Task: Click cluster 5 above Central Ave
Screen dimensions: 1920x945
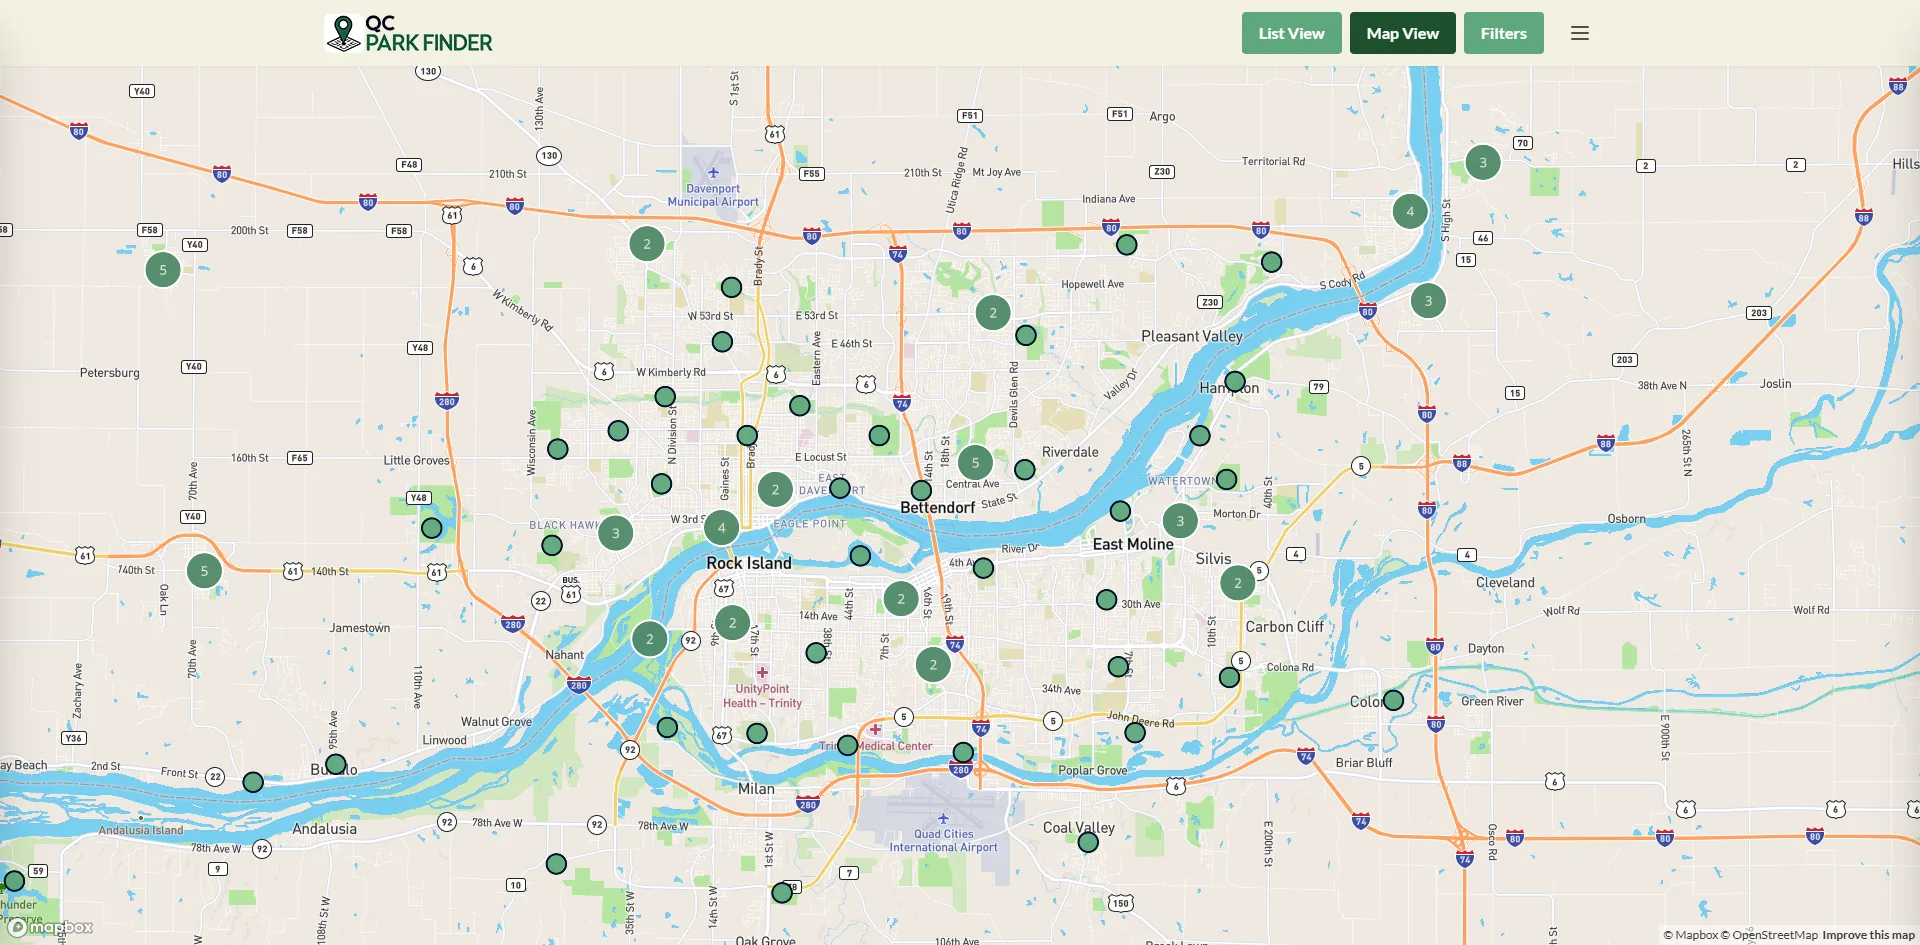Action: [975, 463]
